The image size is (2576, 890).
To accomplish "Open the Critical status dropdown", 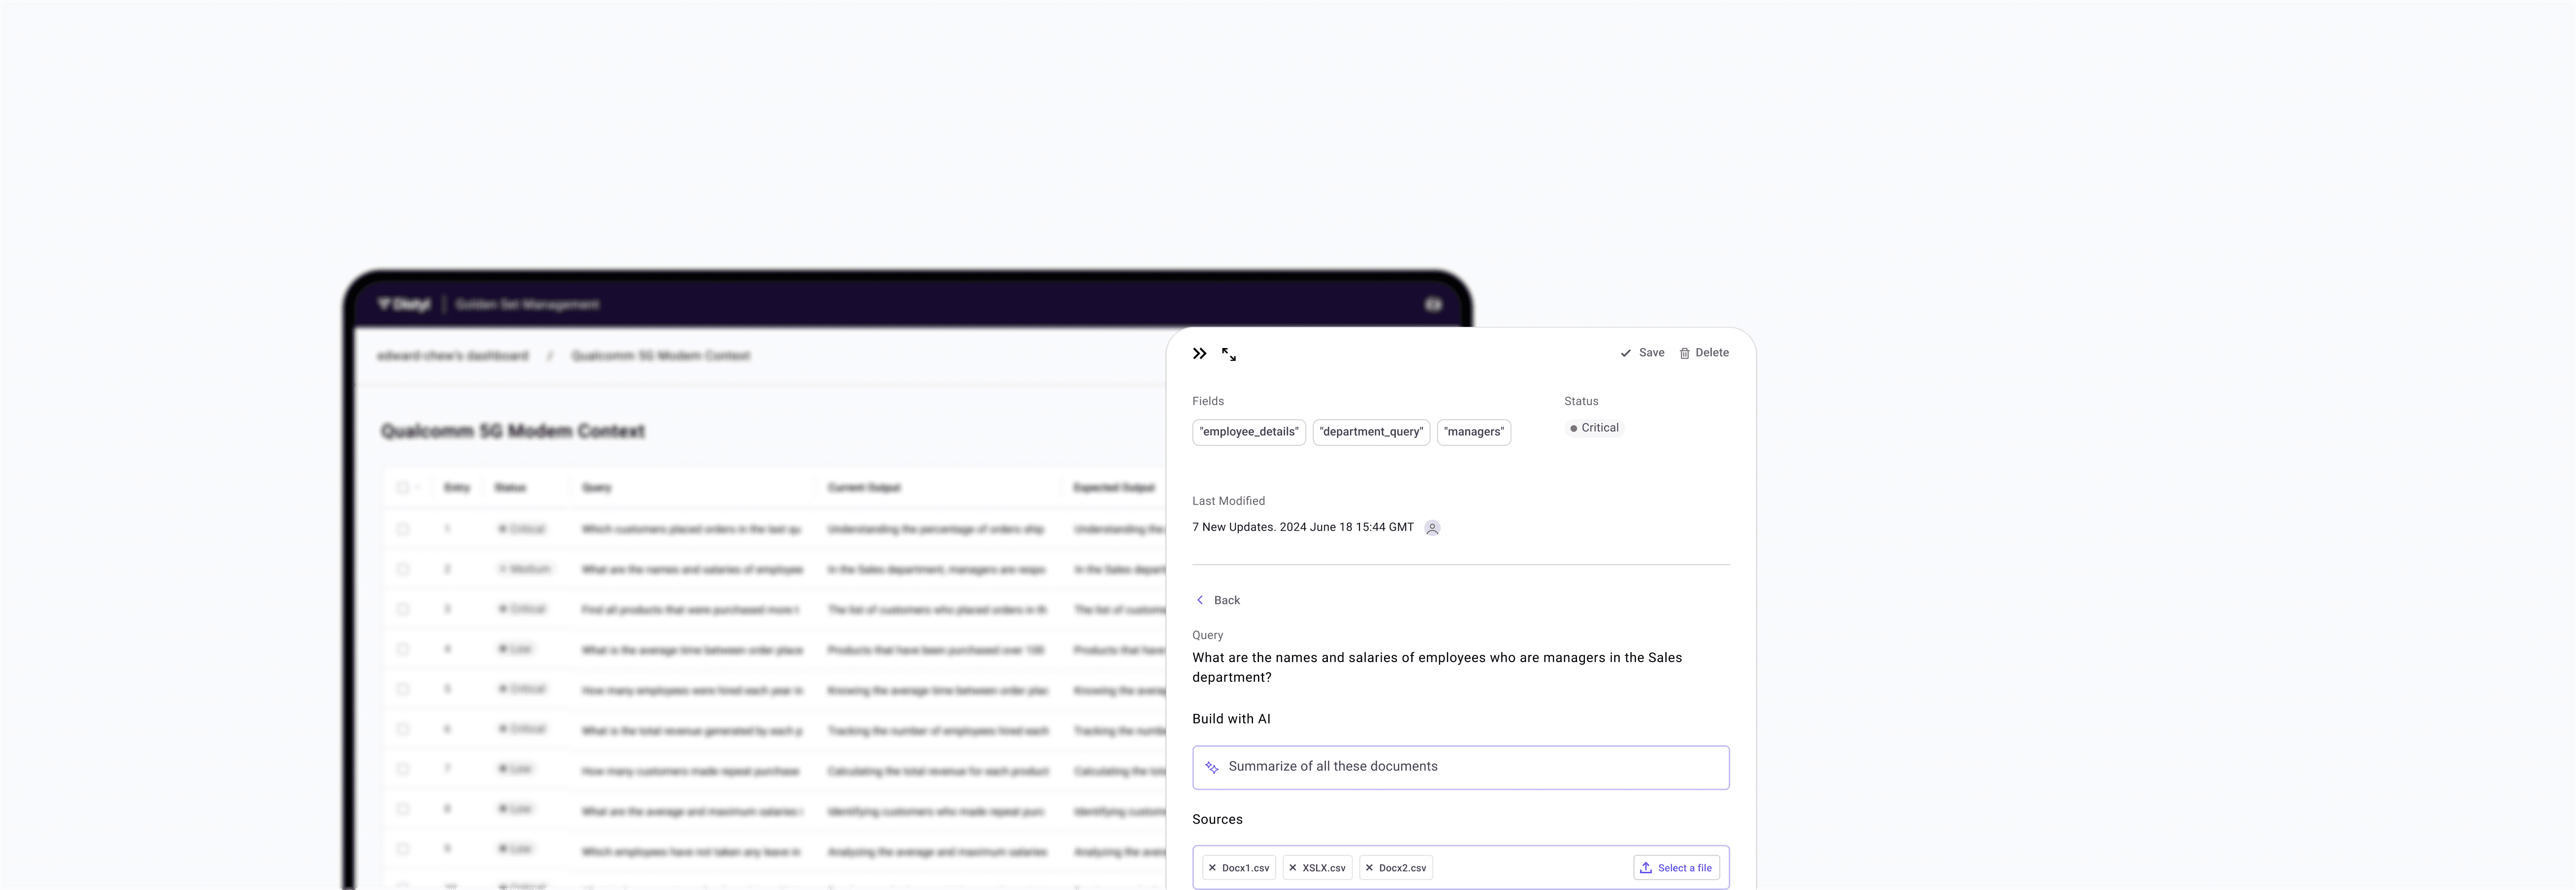I will (1594, 428).
